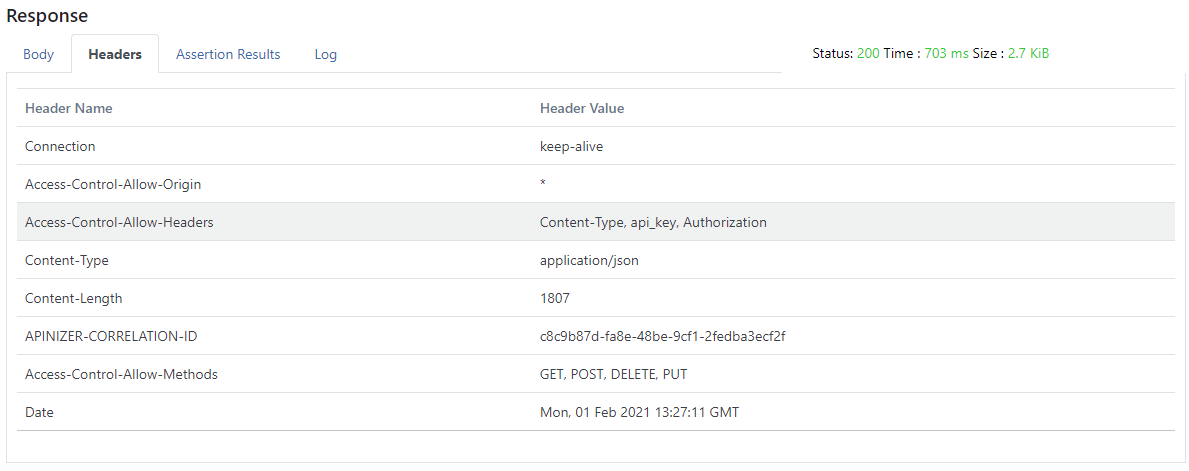Open the Body tab

[x=38, y=55]
